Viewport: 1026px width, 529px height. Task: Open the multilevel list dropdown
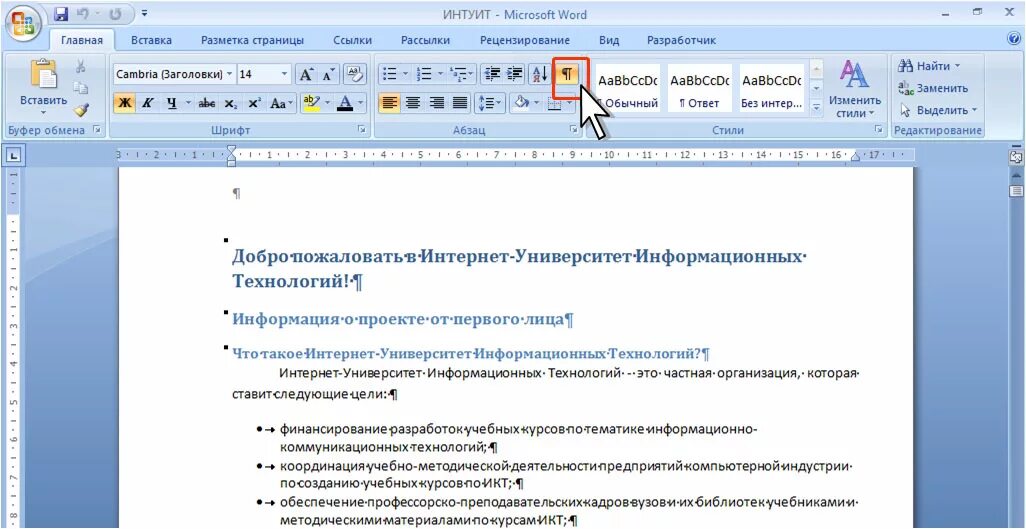pos(463,74)
